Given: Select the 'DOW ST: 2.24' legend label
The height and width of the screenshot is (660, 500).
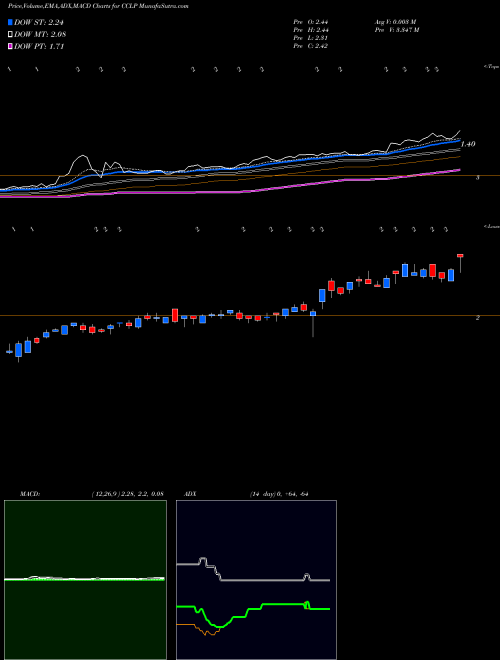Looking at the screenshot, I should tap(39, 23).
